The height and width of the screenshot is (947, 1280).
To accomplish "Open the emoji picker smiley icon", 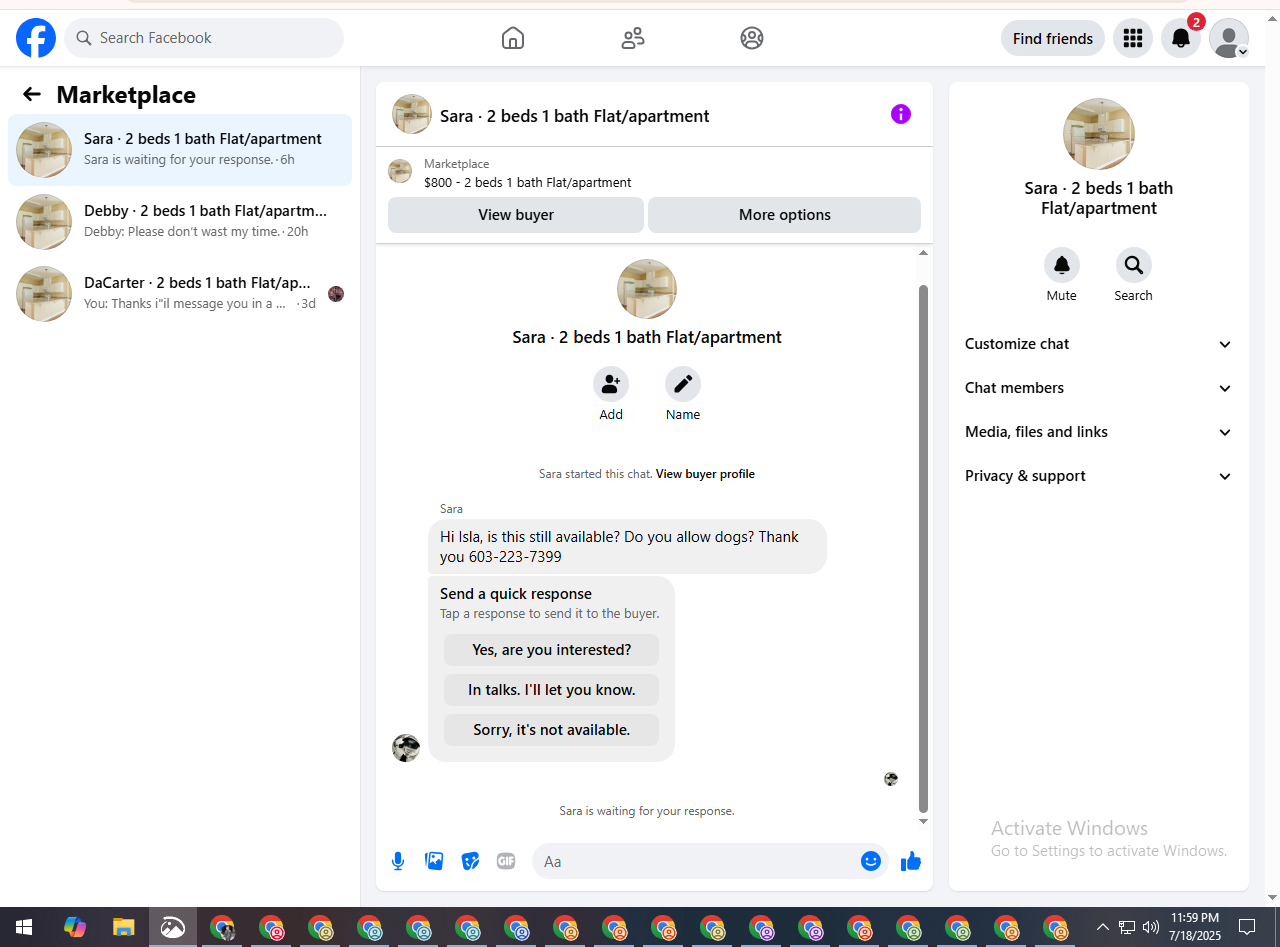I will click(x=871, y=861).
